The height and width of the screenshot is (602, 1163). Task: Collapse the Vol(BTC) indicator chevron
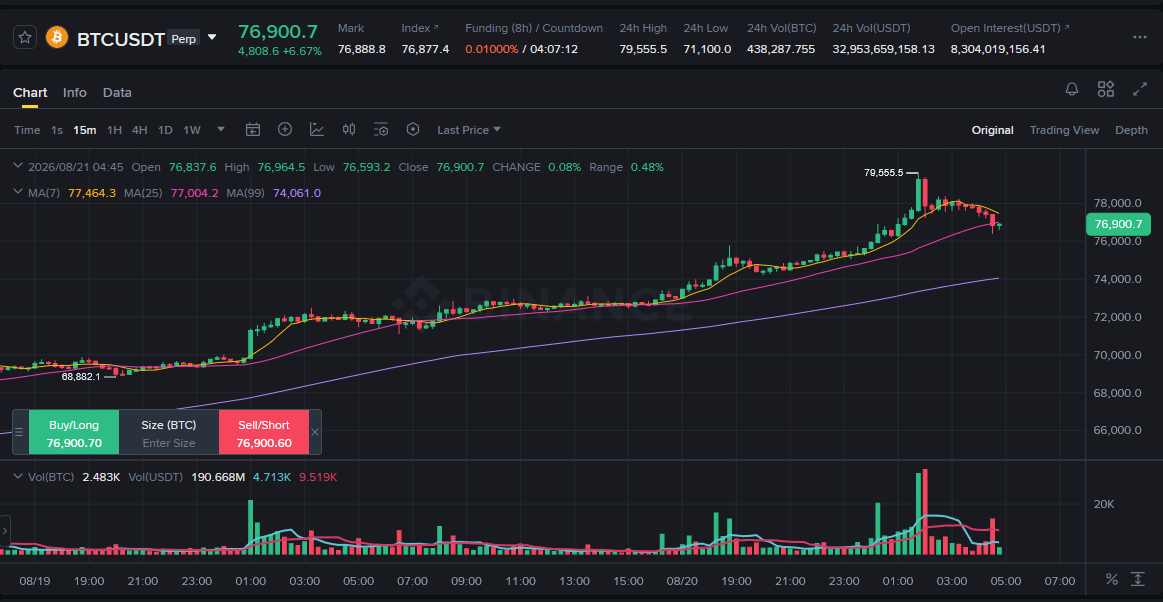coord(19,477)
